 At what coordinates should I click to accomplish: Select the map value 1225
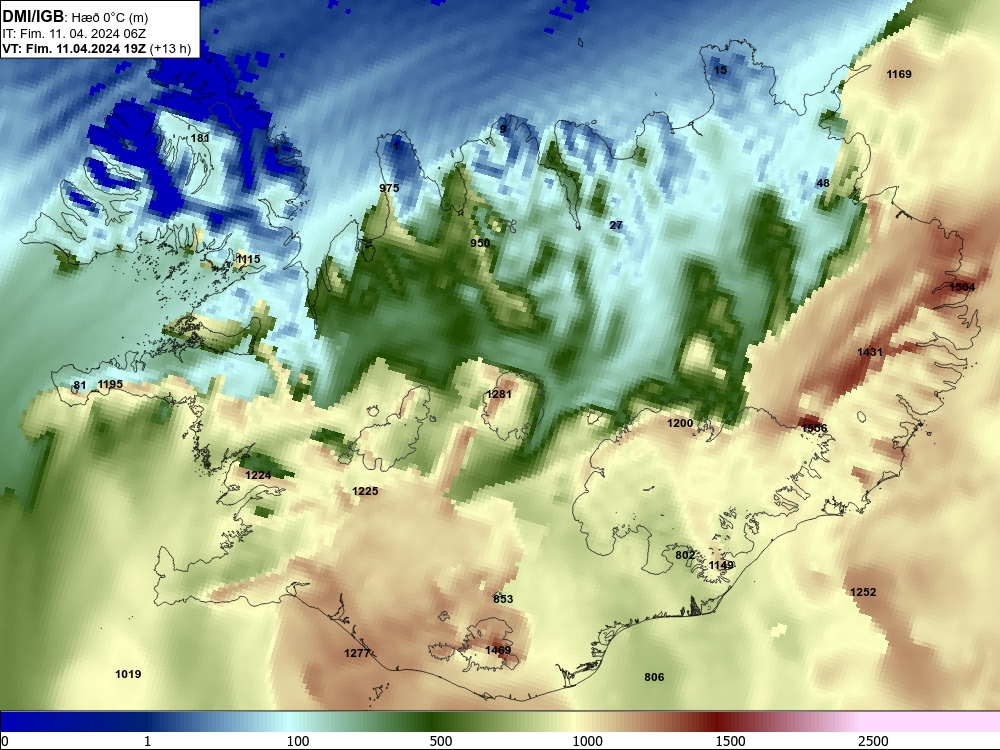tap(365, 491)
